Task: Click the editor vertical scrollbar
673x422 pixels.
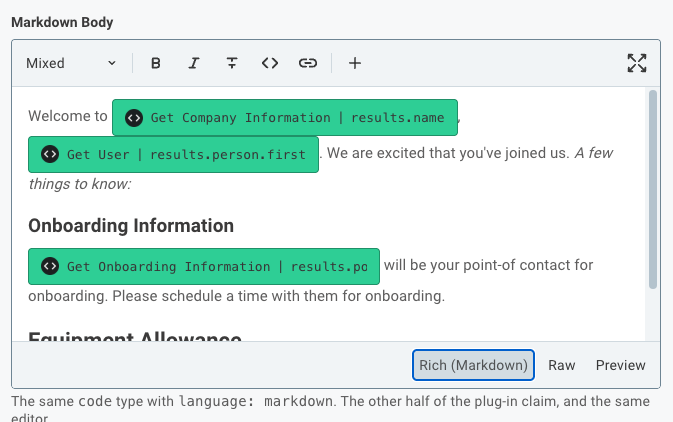Action: coord(653,189)
